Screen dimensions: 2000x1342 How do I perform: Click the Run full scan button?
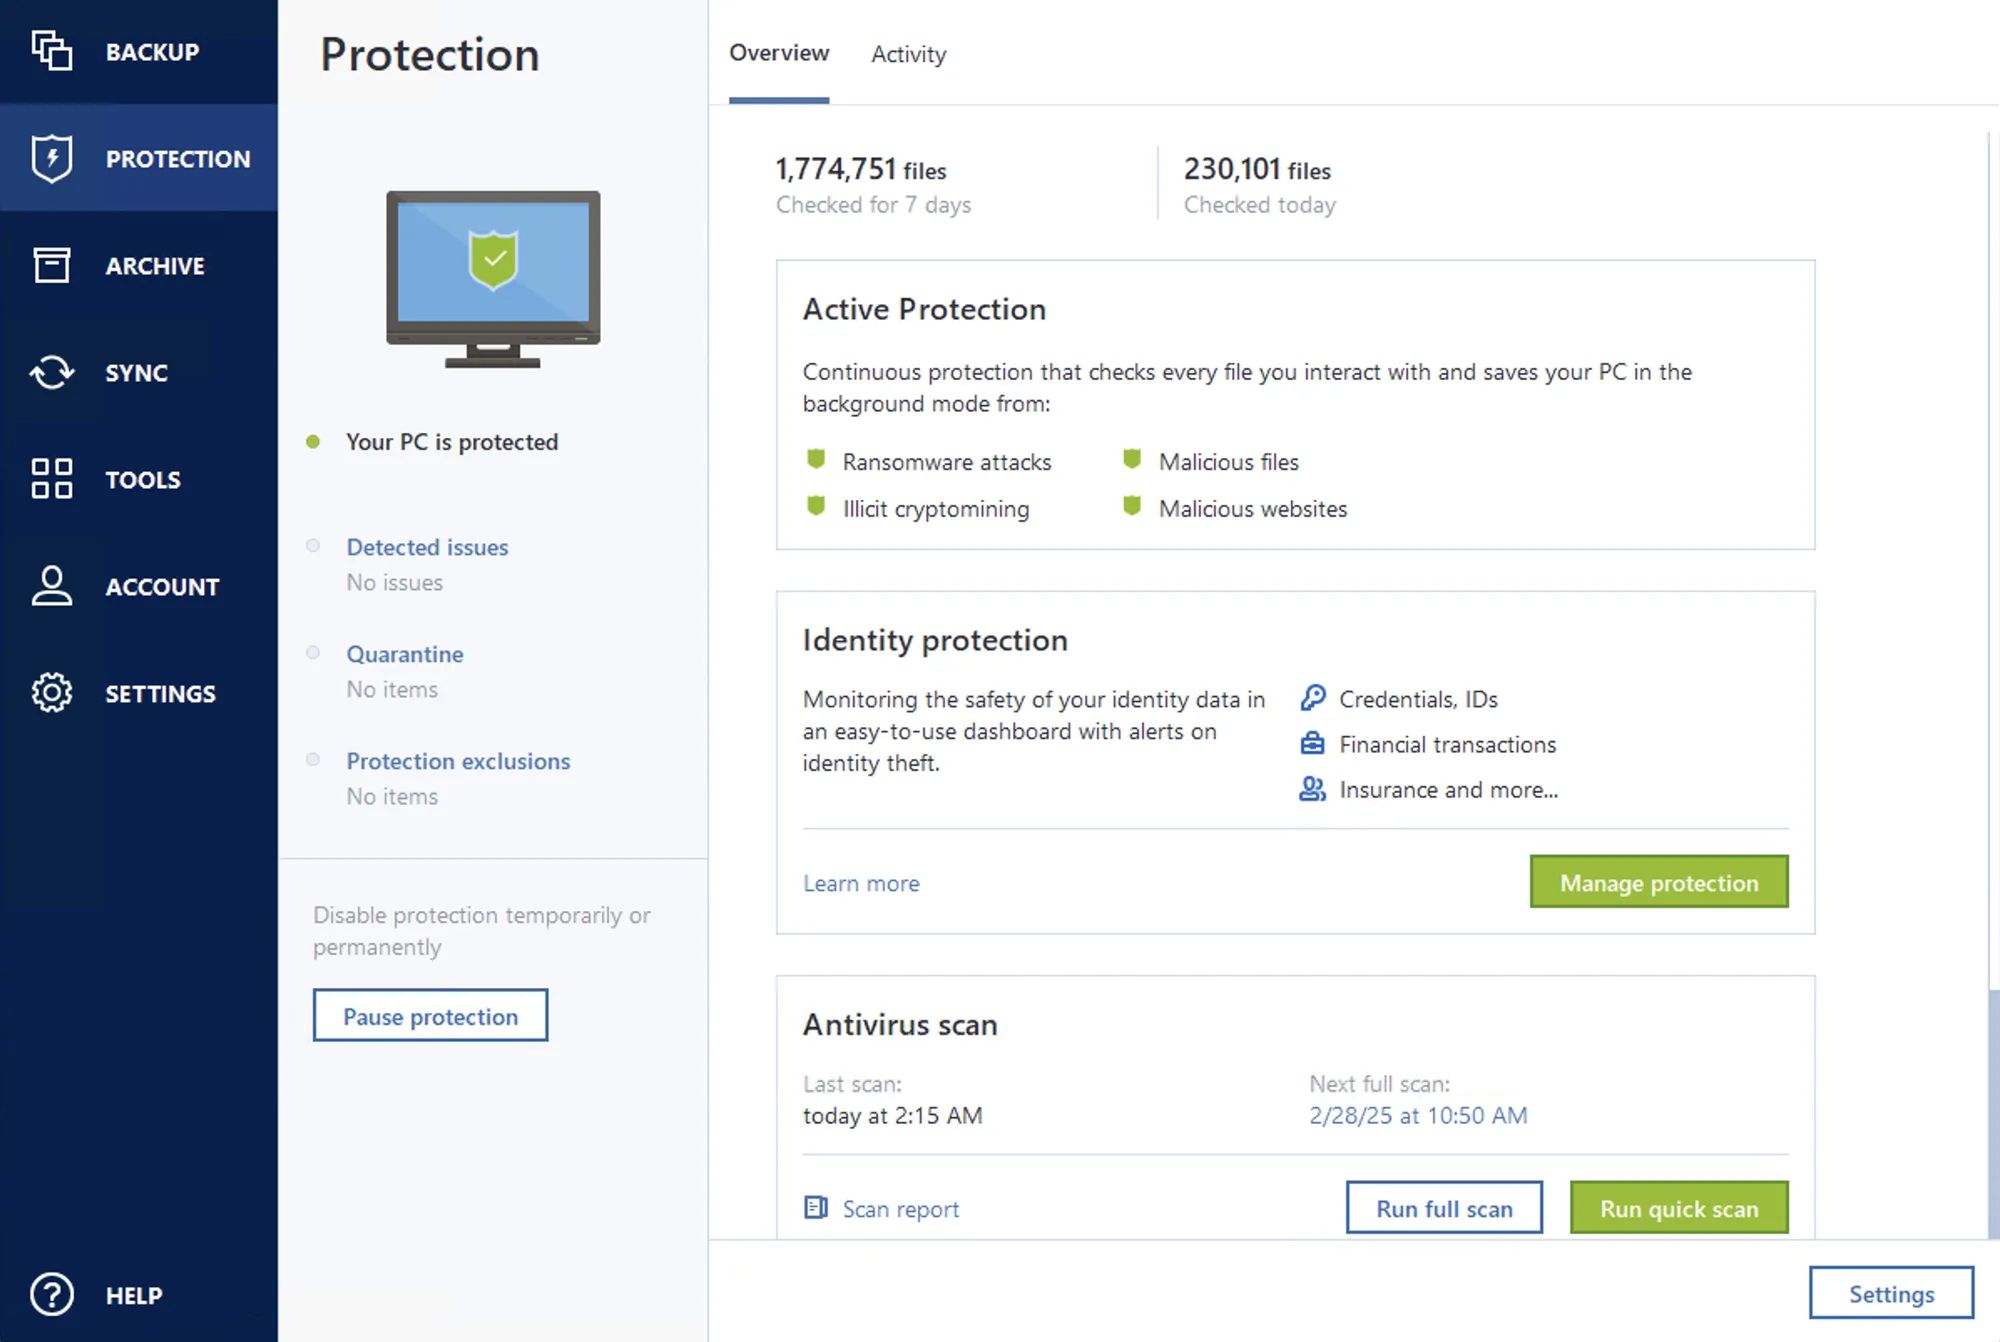click(x=1443, y=1208)
